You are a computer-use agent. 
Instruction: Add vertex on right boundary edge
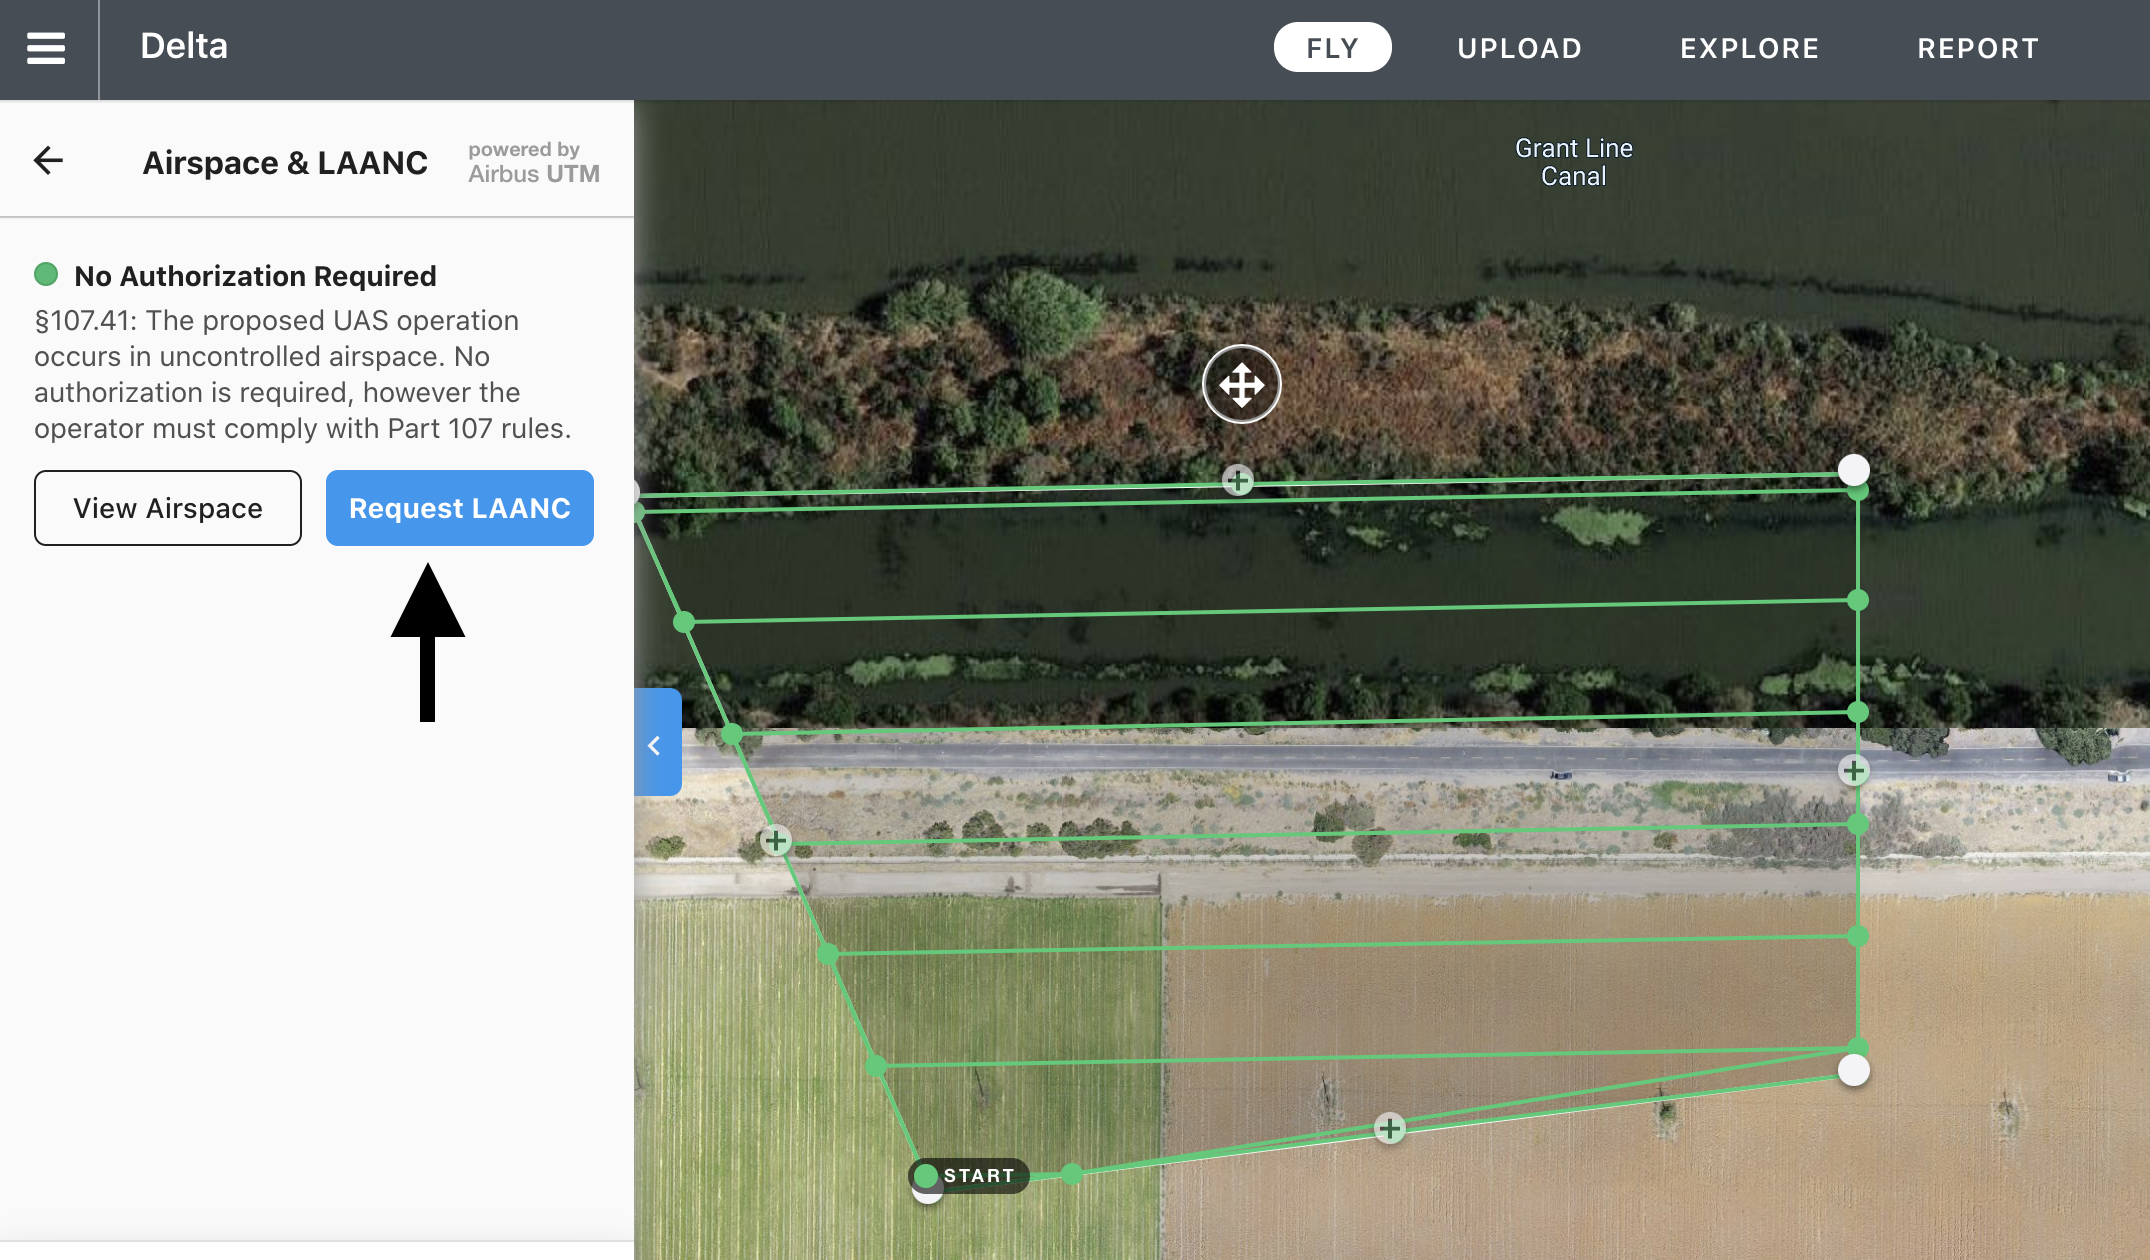pos(1854,770)
